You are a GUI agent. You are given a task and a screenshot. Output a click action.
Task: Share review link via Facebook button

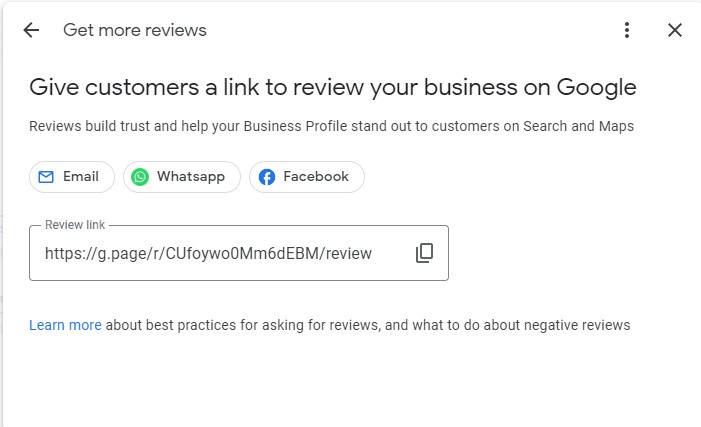pos(307,177)
